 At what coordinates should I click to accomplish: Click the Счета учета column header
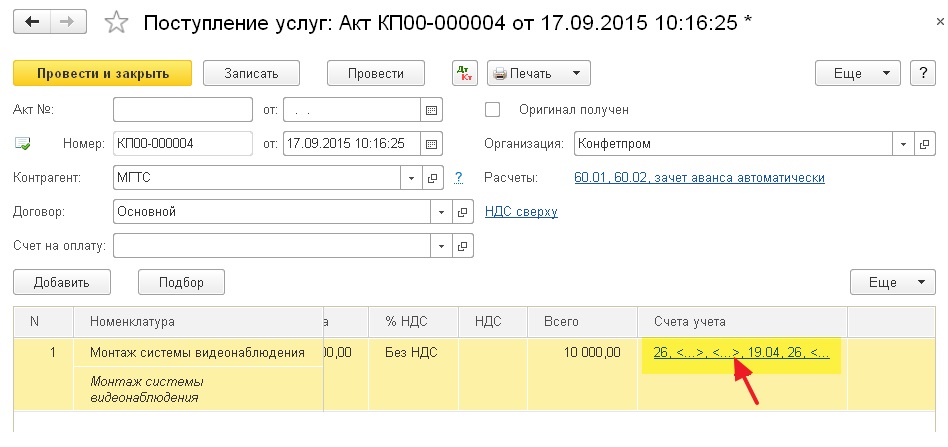742,322
